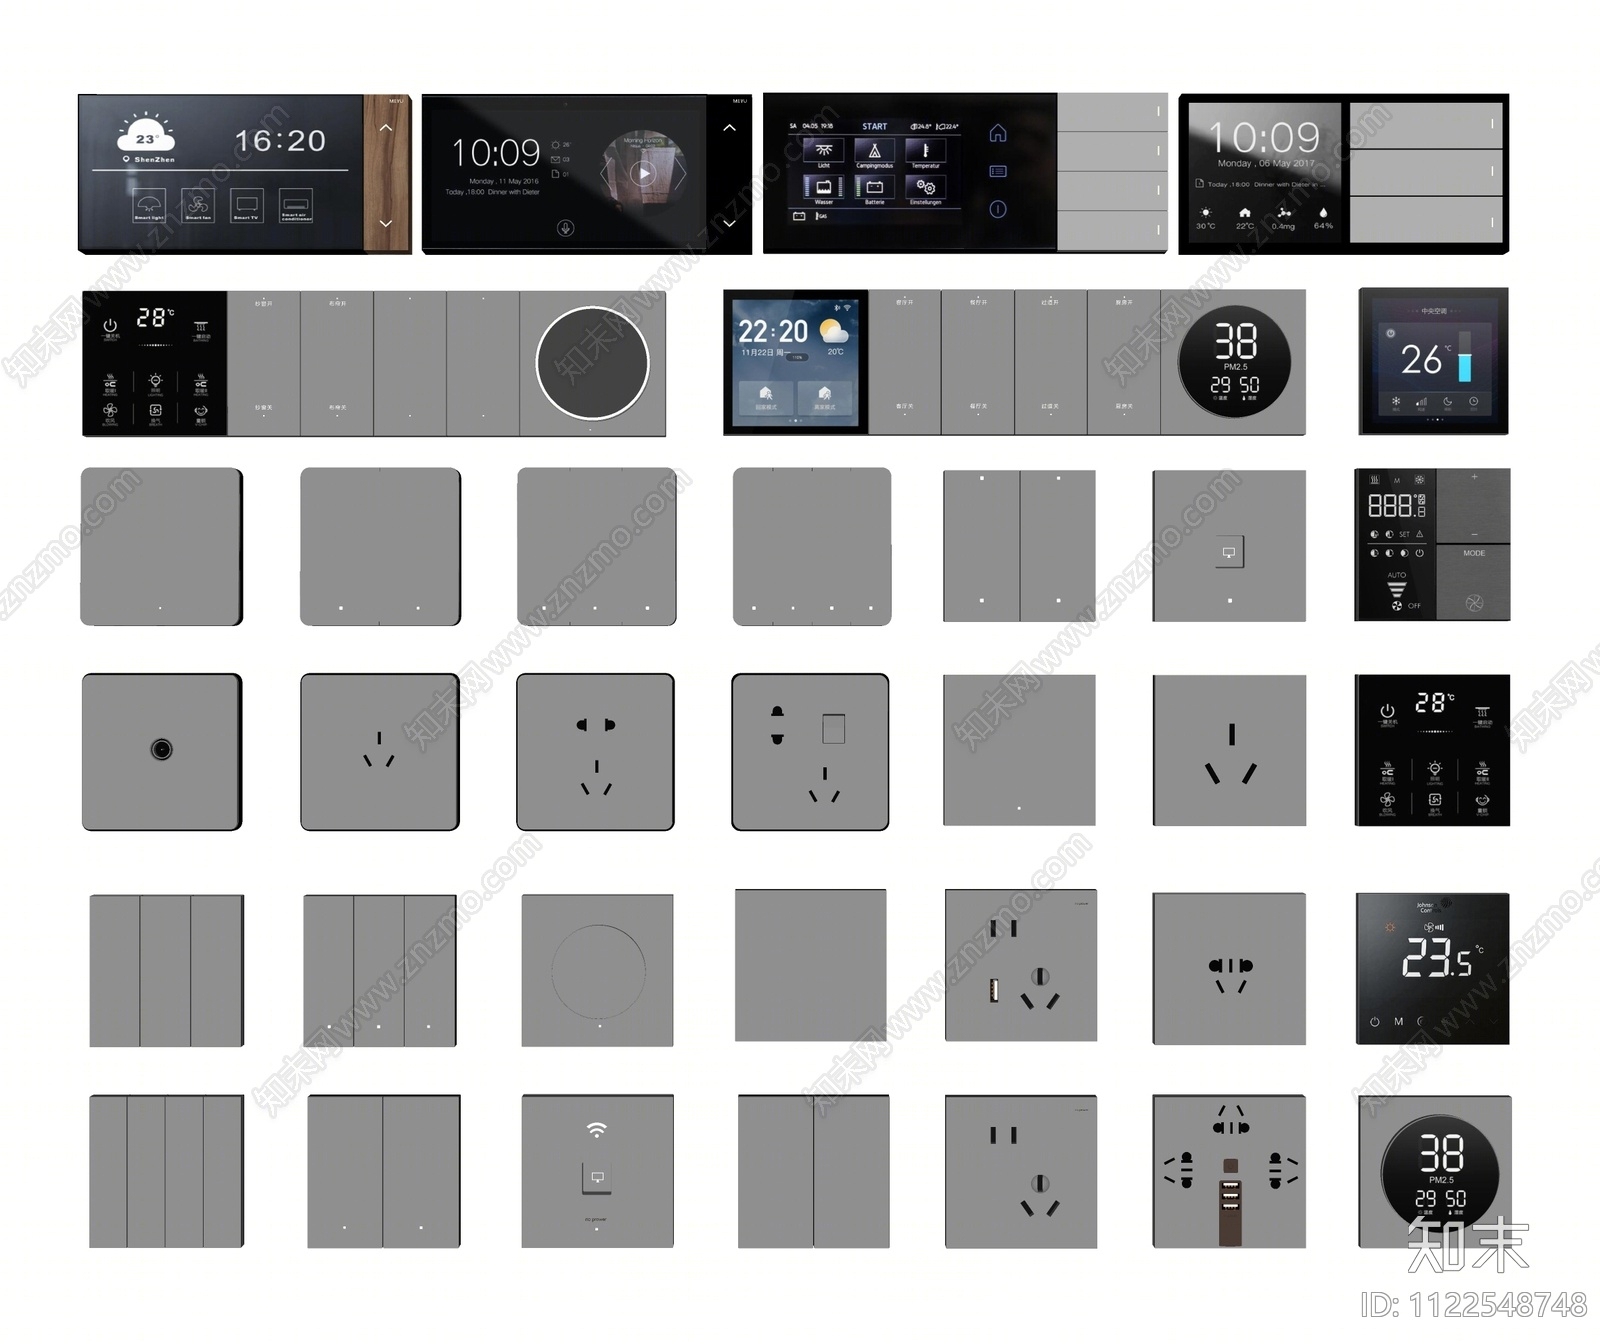Tap the sun 30°C outdoor temperature icon
The image size is (1600, 1344).
pyautogui.click(x=1206, y=213)
